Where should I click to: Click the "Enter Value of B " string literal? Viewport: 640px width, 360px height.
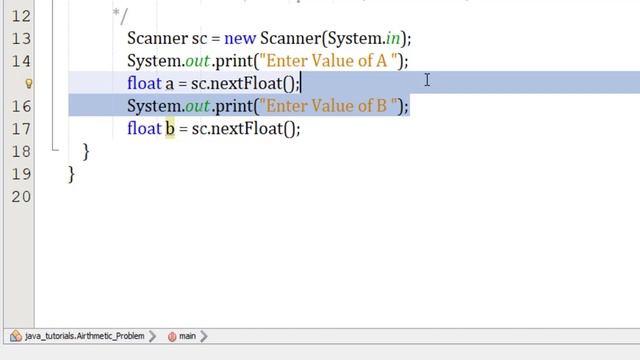[329, 106]
